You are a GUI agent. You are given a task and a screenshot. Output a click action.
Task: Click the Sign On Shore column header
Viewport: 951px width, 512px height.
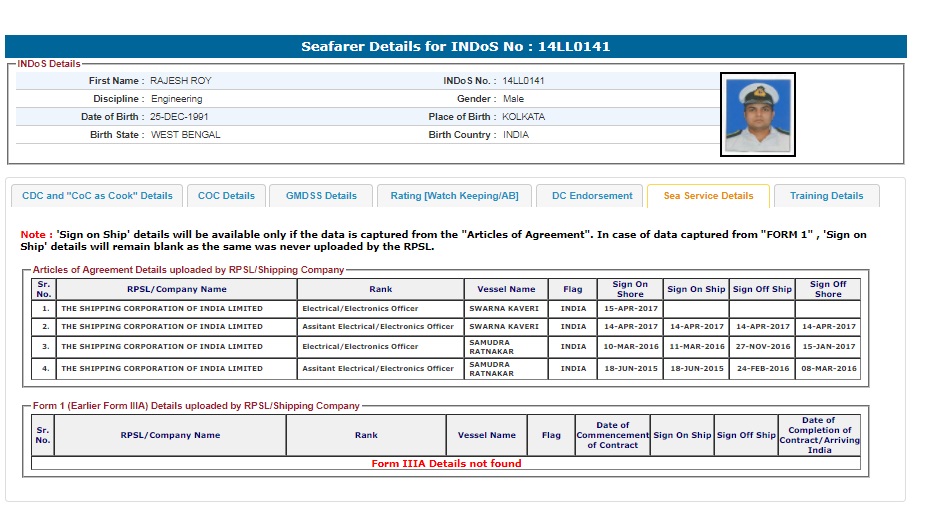point(629,289)
